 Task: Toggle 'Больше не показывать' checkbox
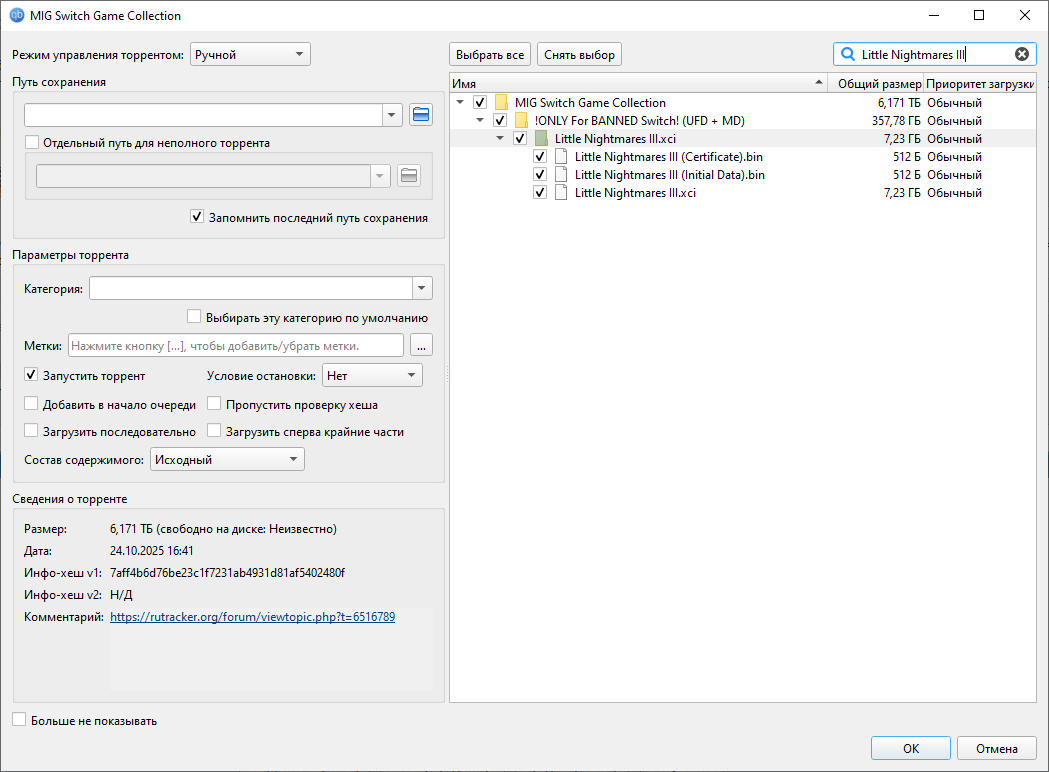pos(19,720)
